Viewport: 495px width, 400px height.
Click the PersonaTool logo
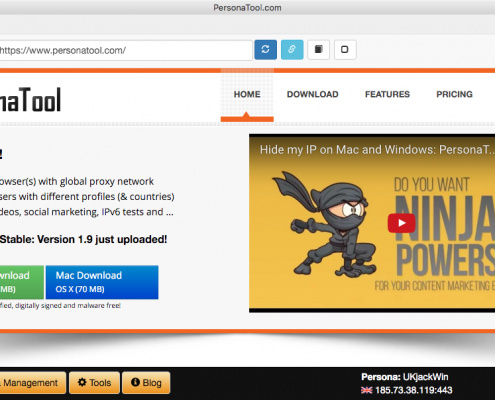(x=30, y=99)
